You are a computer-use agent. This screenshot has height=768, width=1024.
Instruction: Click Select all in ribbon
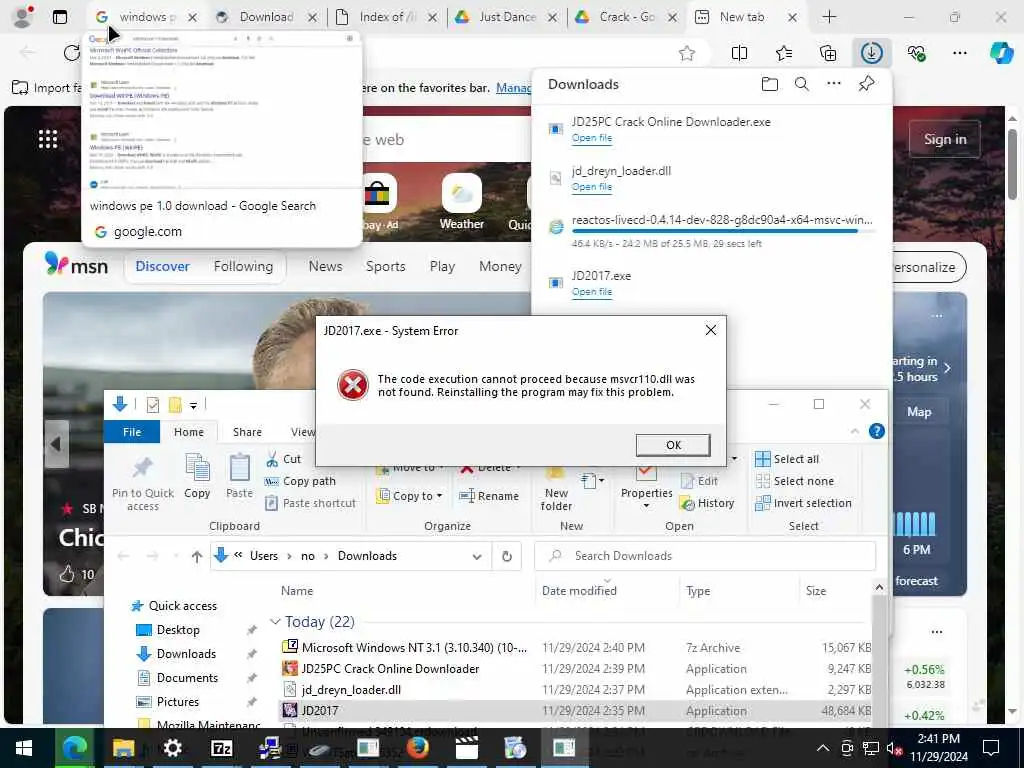pos(787,459)
